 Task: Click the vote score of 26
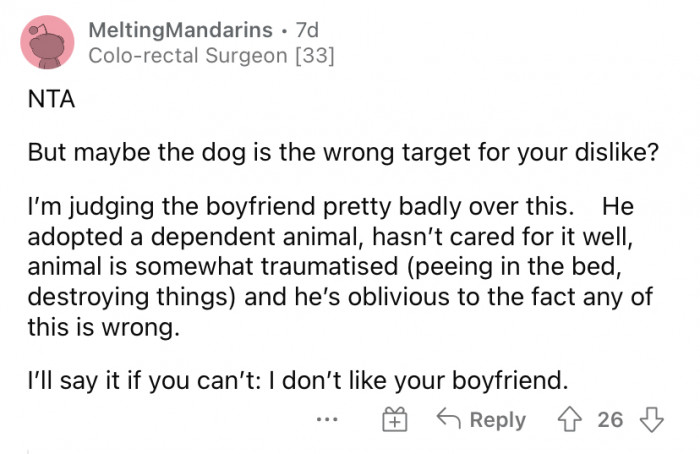click(x=609, y=420)
